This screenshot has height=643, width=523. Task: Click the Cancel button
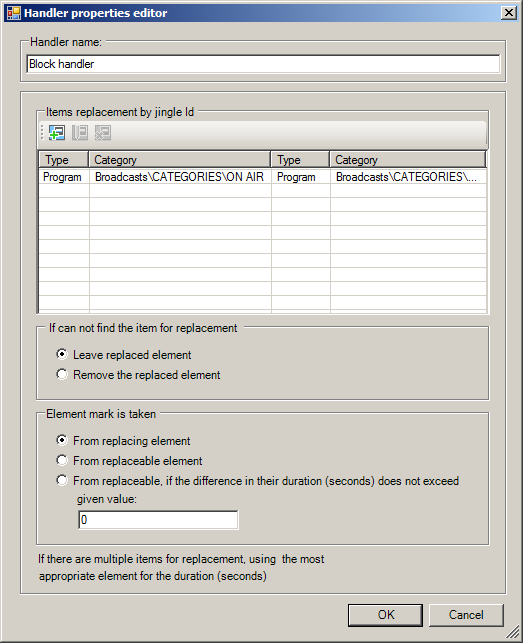click(466, 615)
